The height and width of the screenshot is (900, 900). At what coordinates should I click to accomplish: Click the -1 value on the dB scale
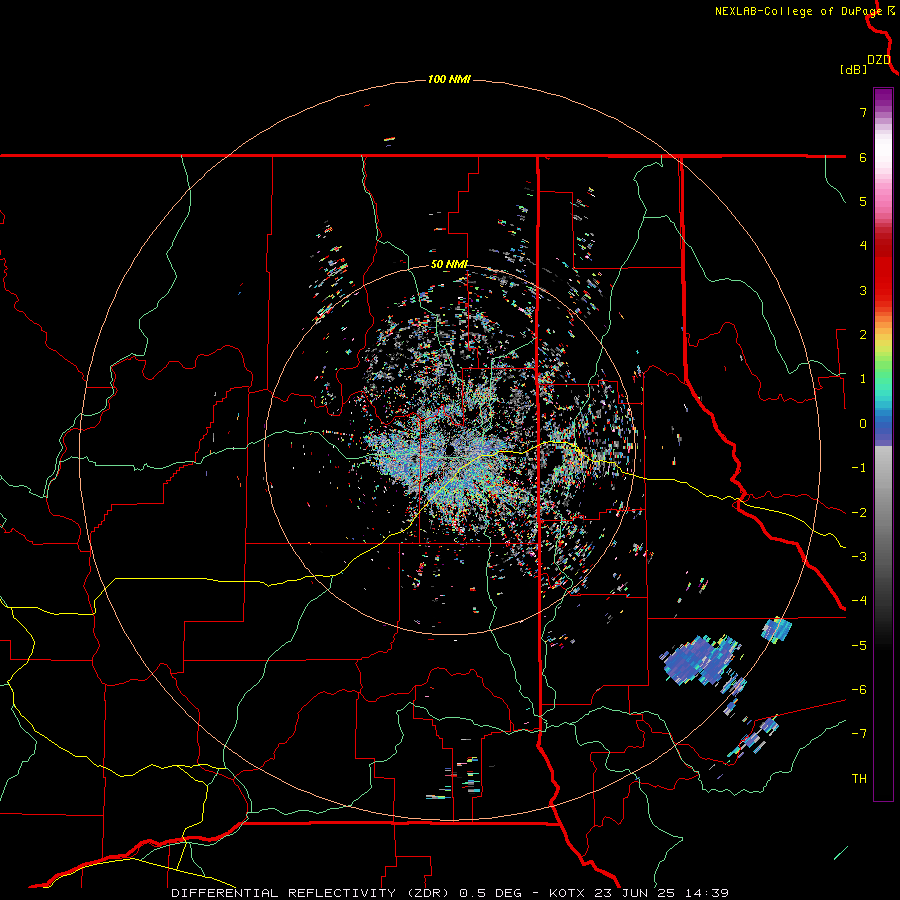(x=859, y=468)
